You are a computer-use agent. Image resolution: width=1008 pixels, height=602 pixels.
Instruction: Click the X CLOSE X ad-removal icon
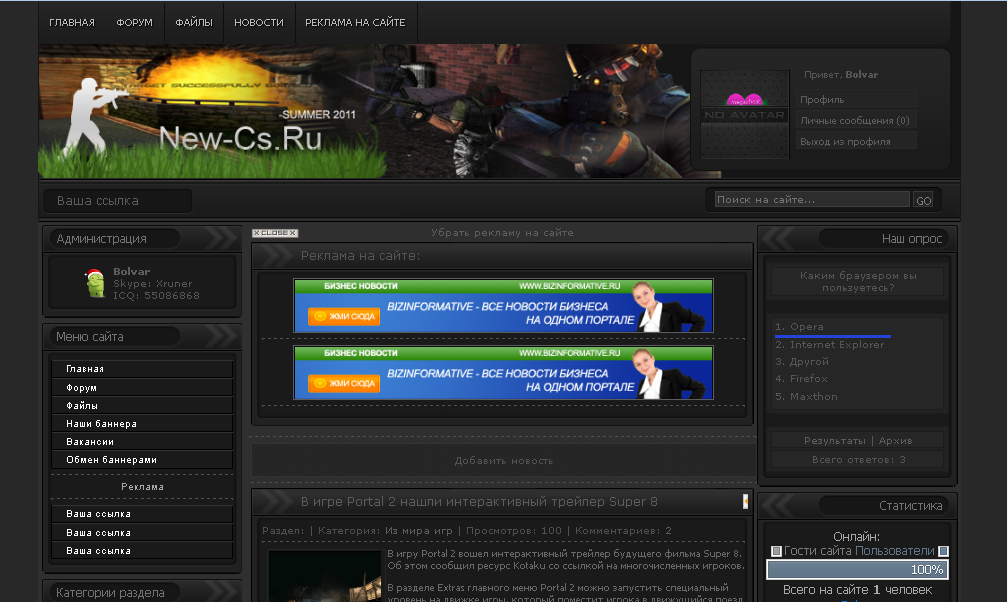click(275, 233)
